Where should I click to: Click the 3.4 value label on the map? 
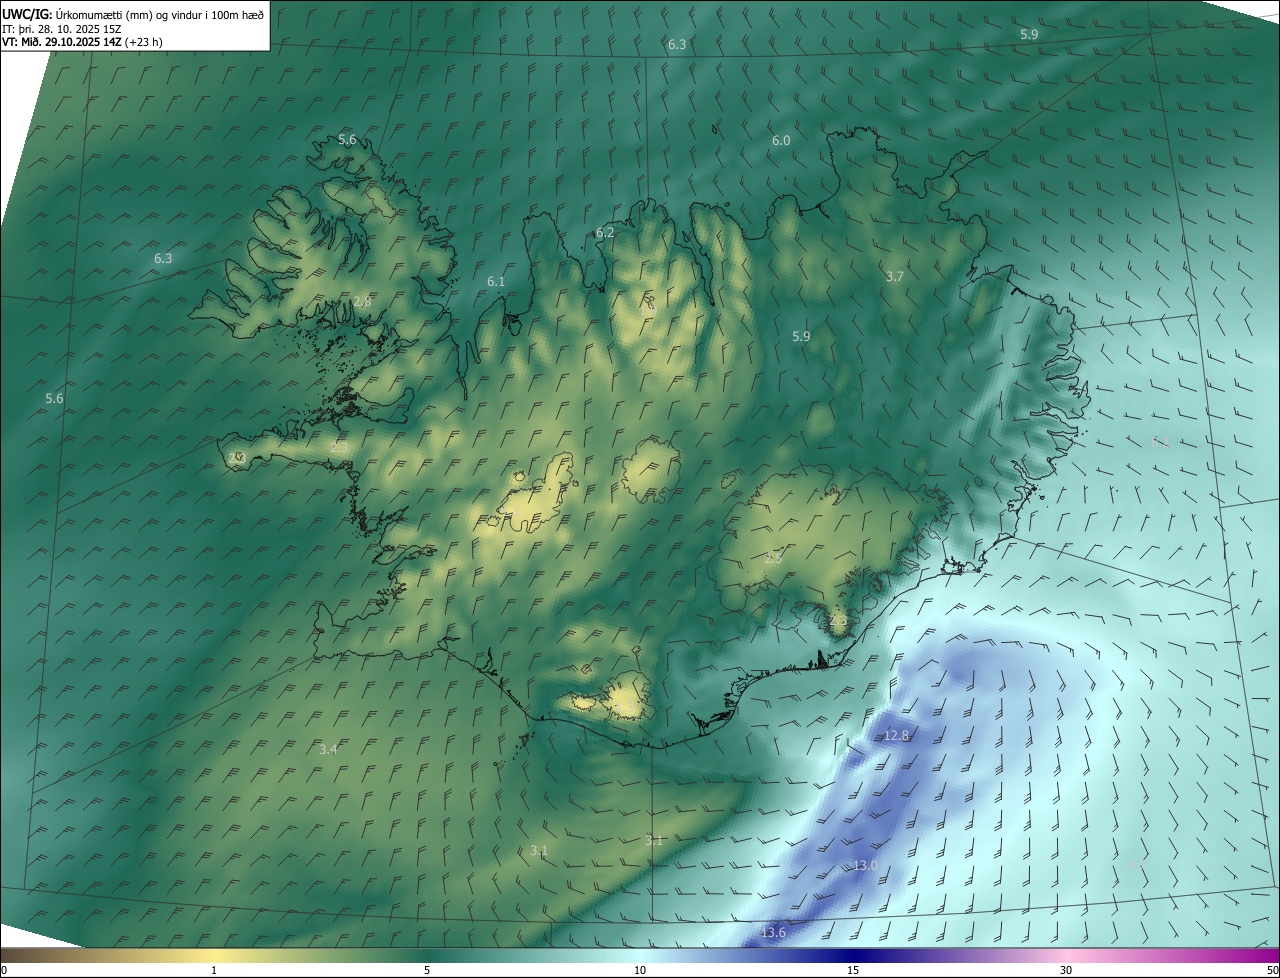328,749
